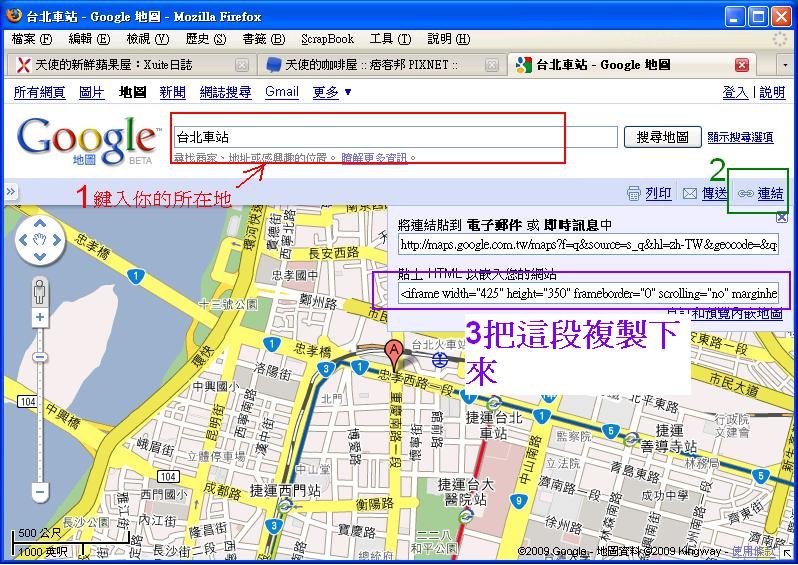Zoom in with the plus button
The width and height of the screenshot is (798, 565).
click(x=40, y=318)
